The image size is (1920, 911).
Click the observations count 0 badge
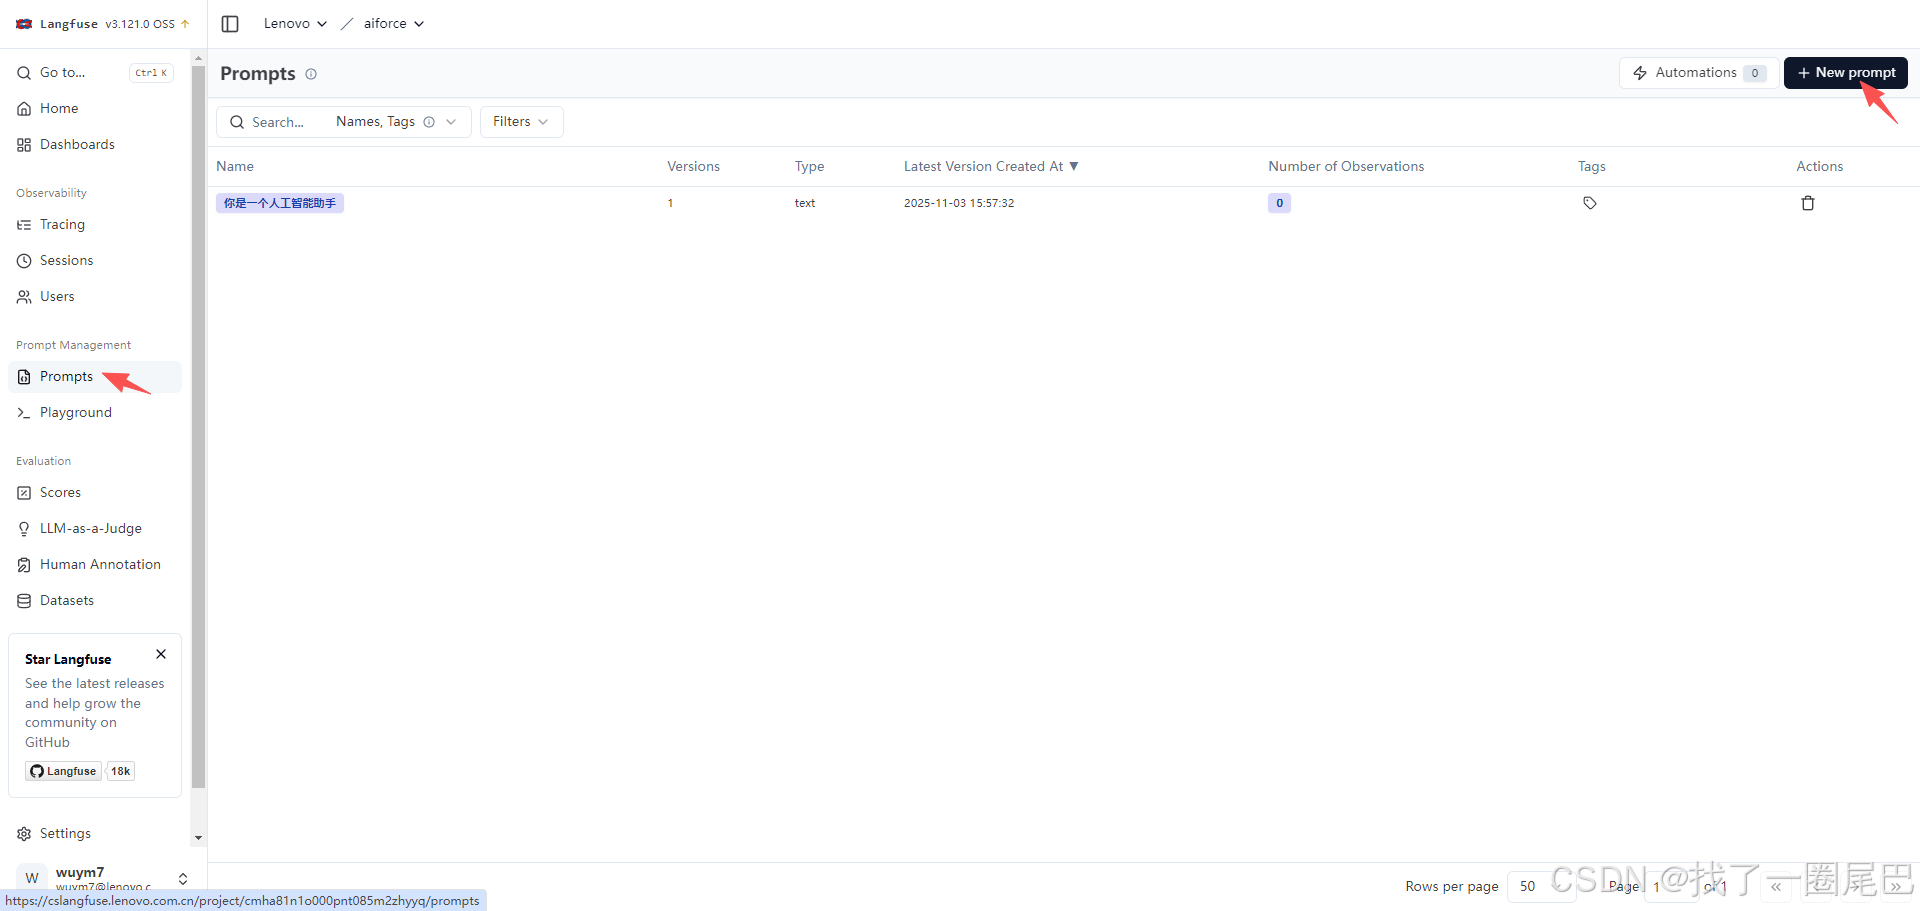click(1279, 203)
